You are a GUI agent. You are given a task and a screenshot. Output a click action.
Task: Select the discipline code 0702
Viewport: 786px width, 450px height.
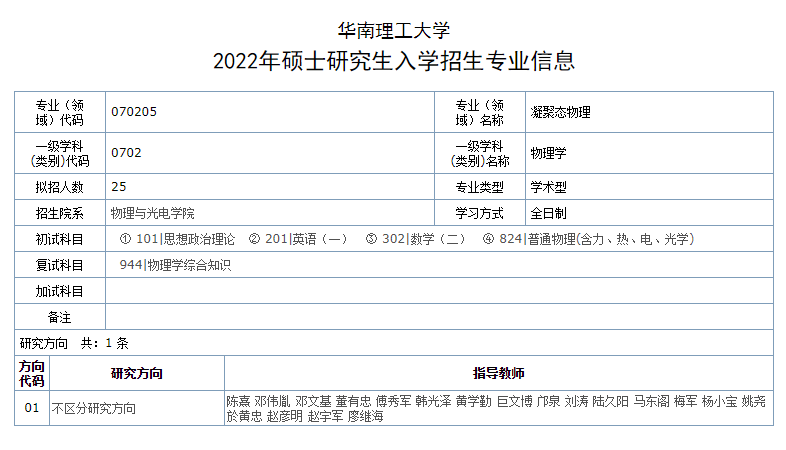[126, 153]
